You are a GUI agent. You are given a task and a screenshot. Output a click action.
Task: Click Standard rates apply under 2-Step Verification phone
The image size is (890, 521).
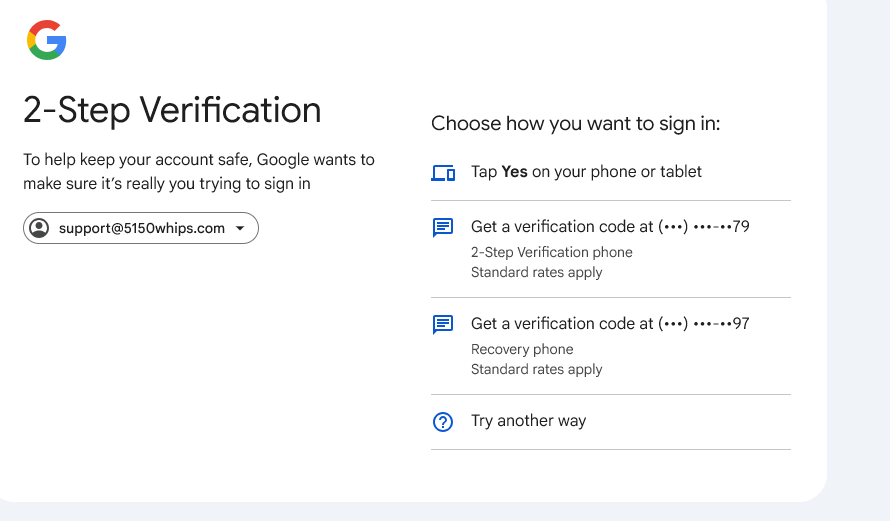(536, 272)
